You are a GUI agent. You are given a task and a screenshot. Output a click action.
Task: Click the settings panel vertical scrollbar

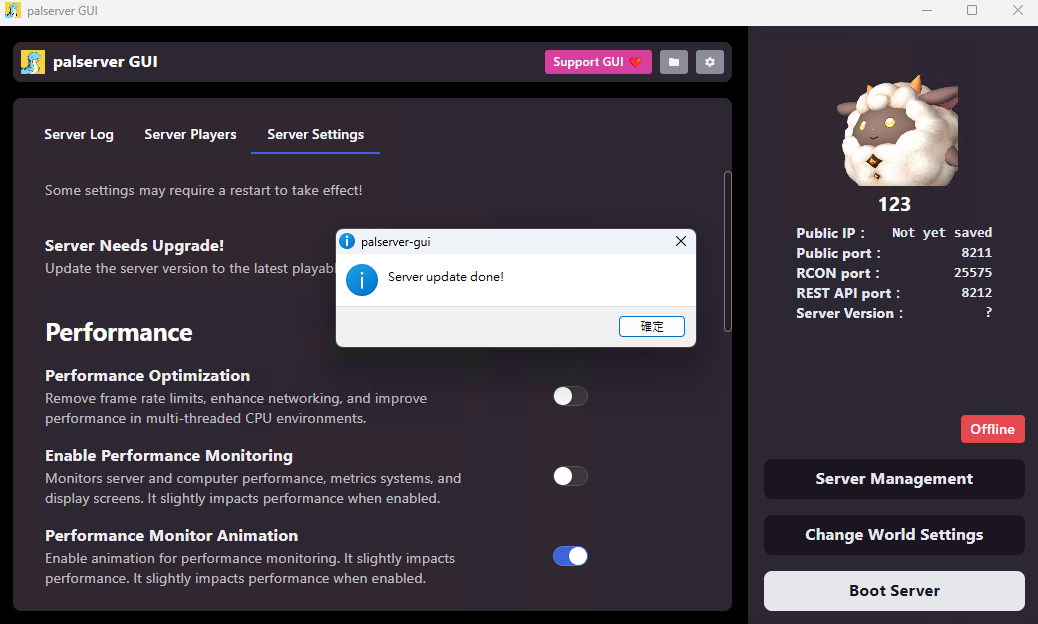(728, 251)
